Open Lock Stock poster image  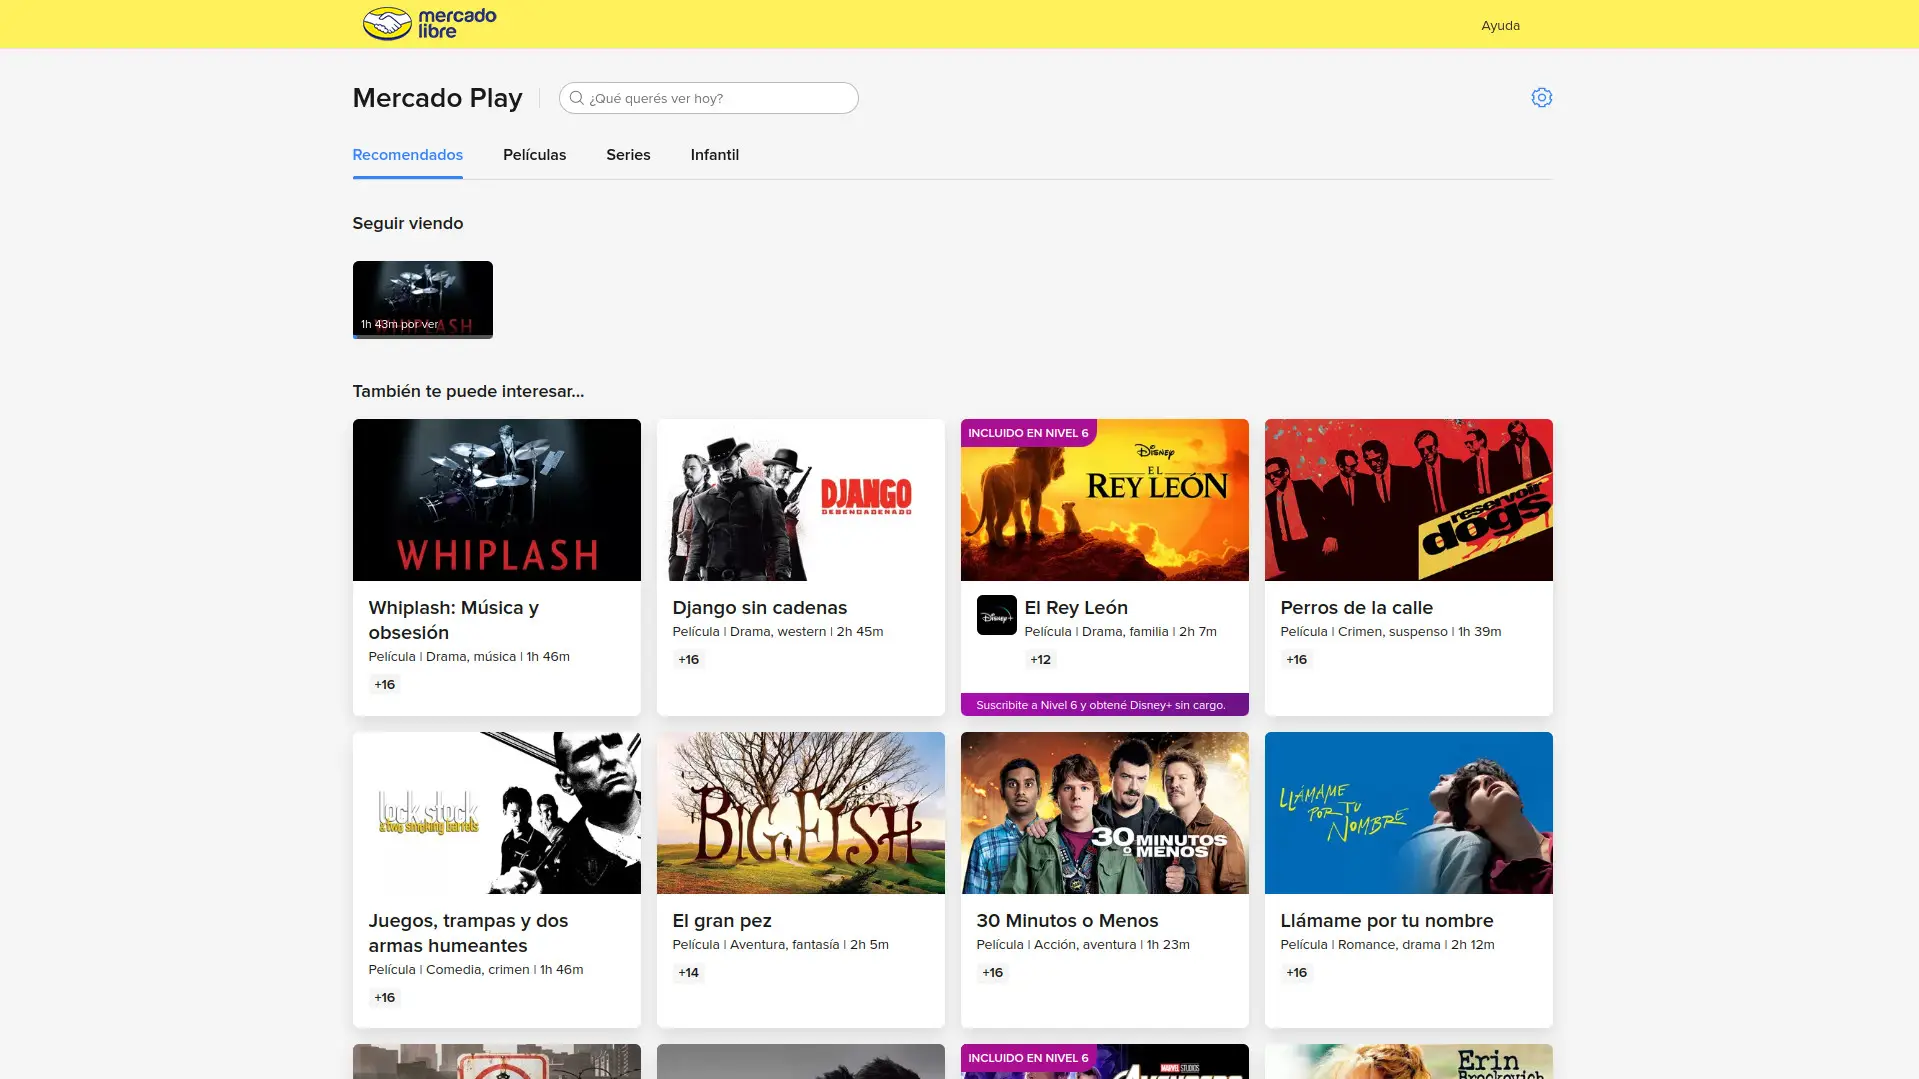[496, 813]
